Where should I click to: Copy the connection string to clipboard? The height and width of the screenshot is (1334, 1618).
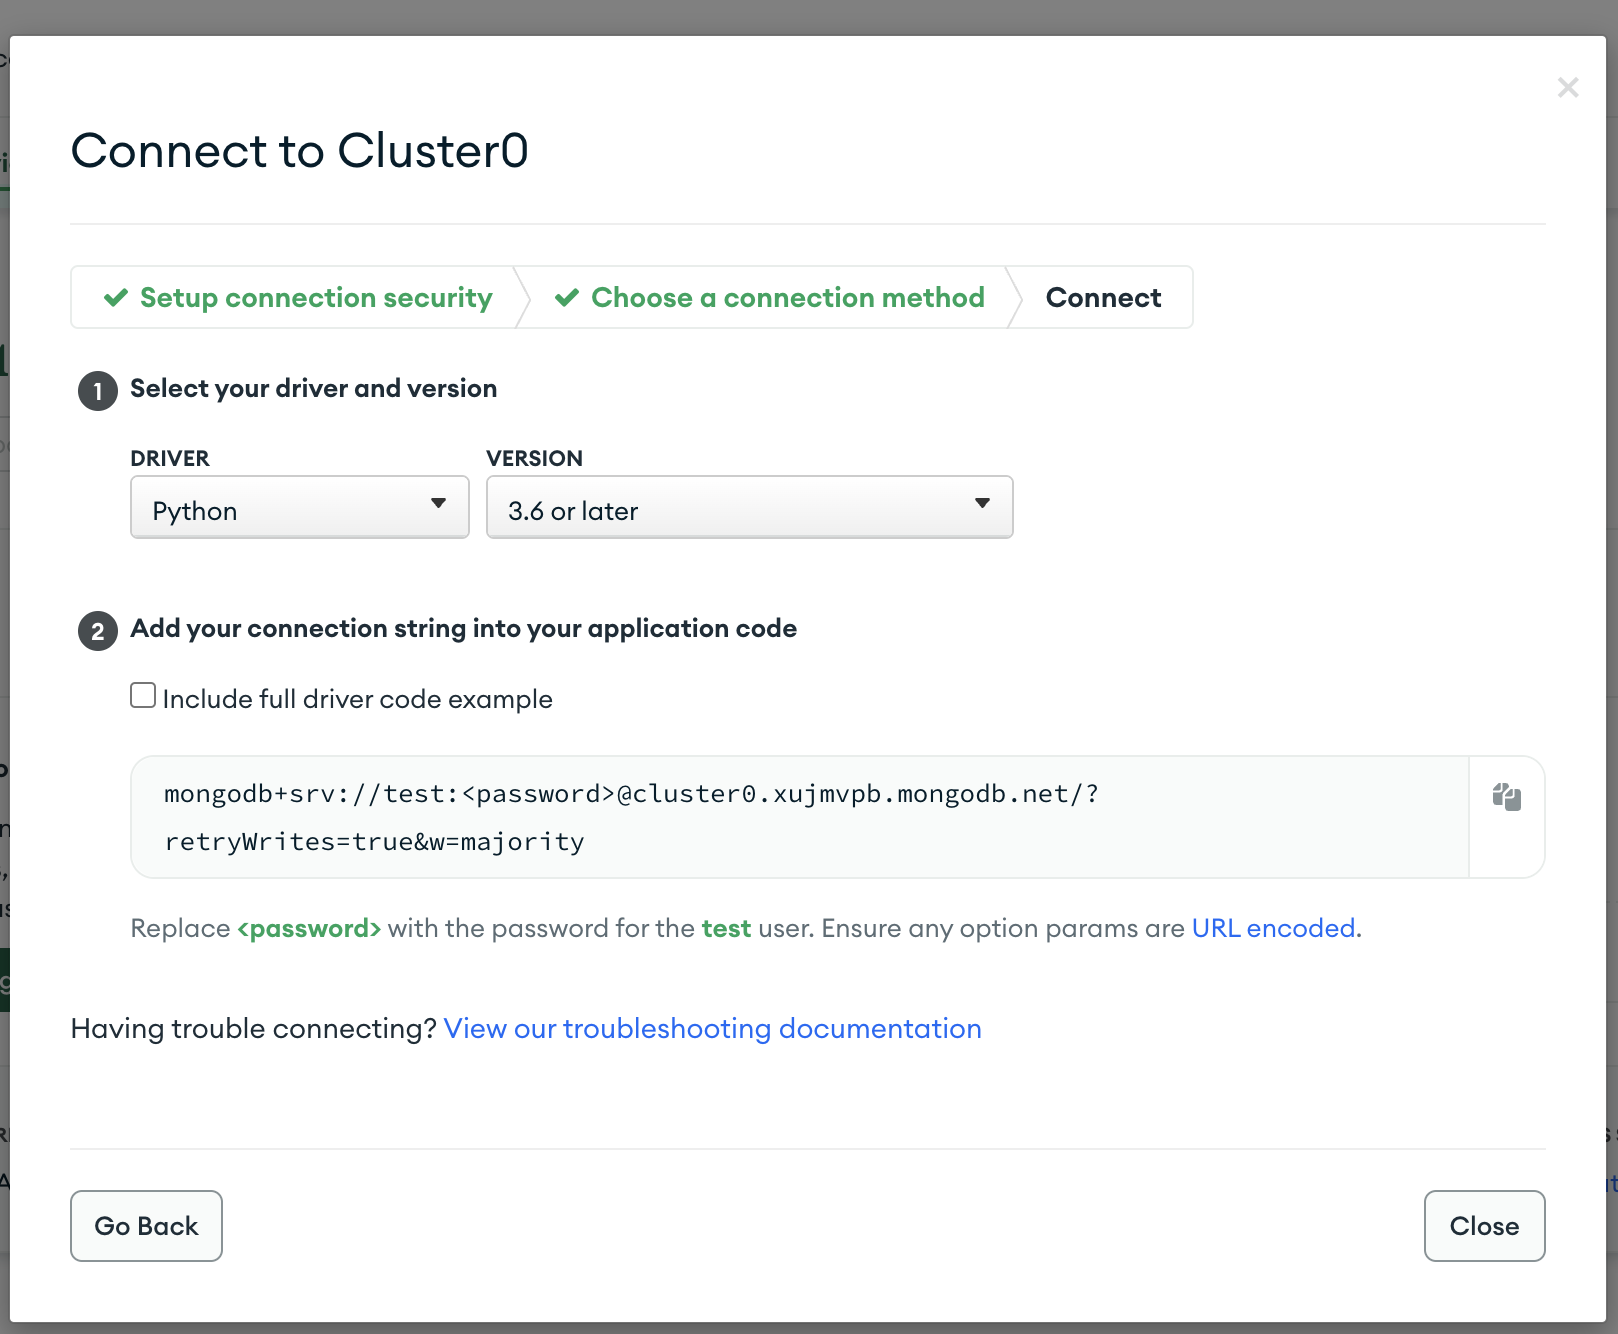coord(1506,797)
